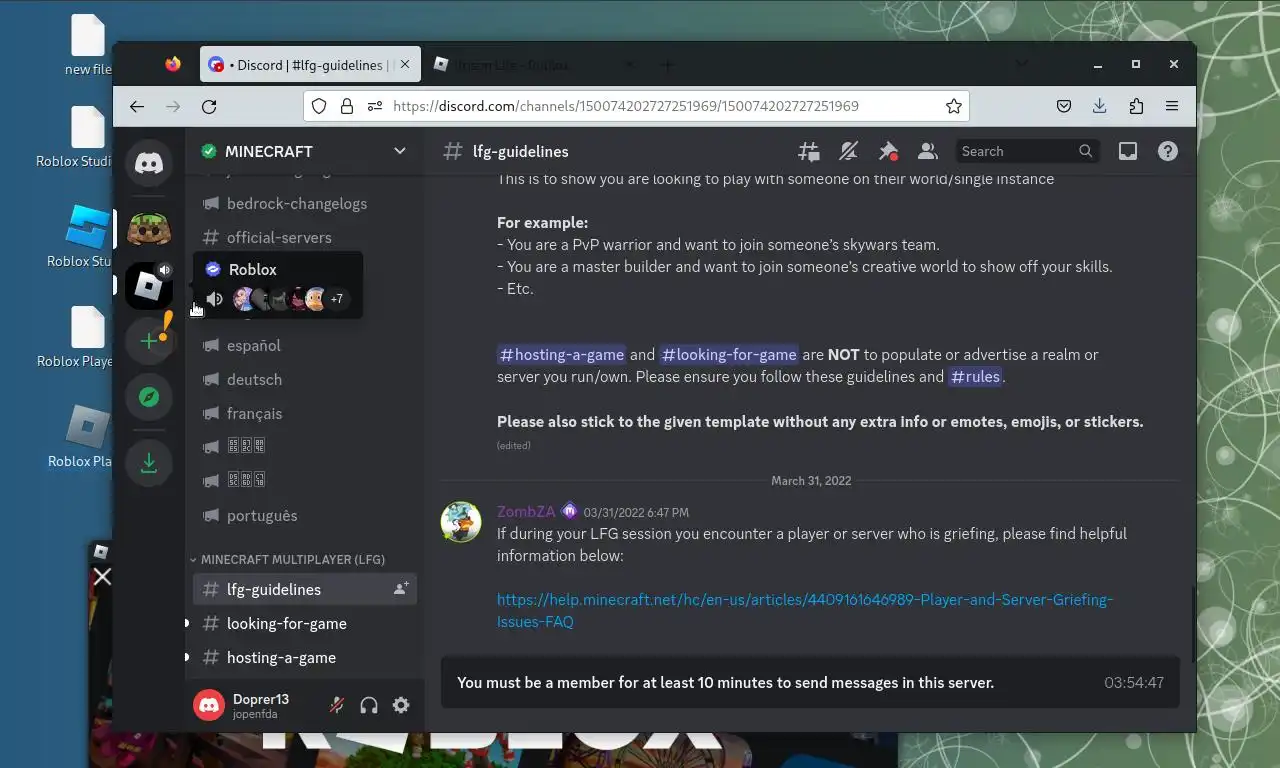Click Download Apps icon in server list

click(149, 463)
